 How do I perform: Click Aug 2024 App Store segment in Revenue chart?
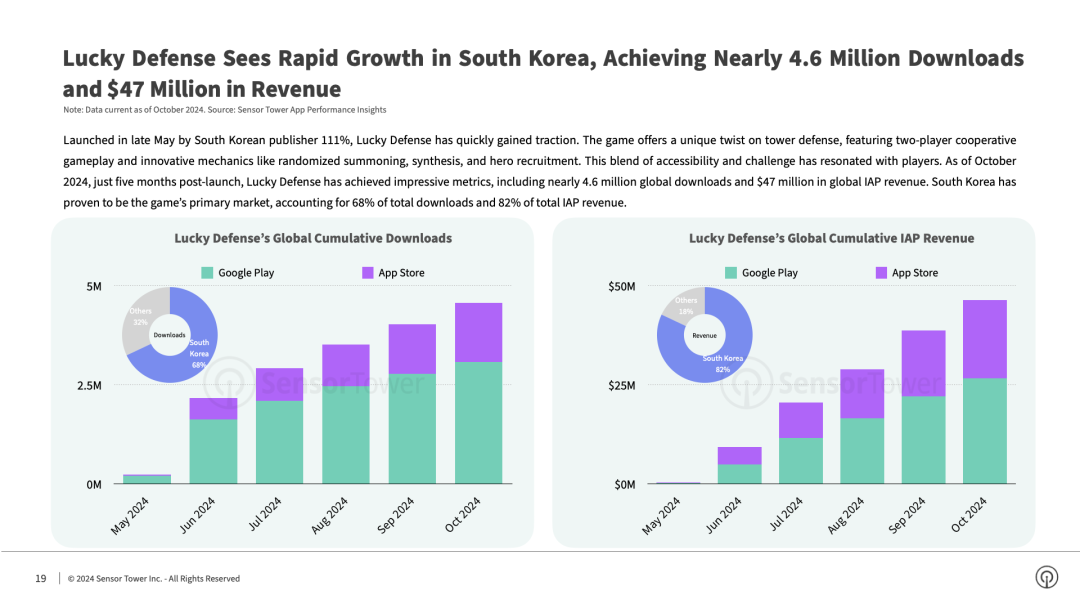pyautogui.click(x=862, y=394)
